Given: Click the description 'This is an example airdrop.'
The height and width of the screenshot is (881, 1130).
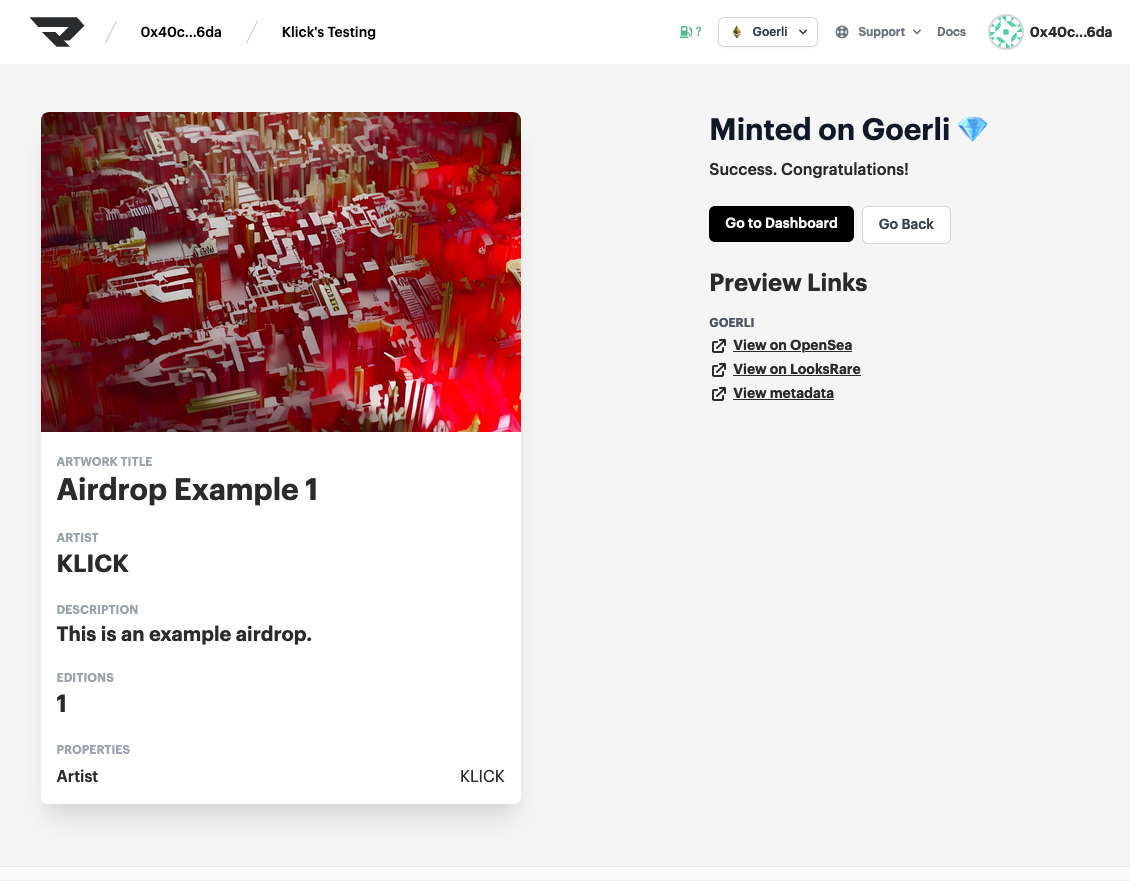Looking at the screenshot, I should tap(184, 634).
